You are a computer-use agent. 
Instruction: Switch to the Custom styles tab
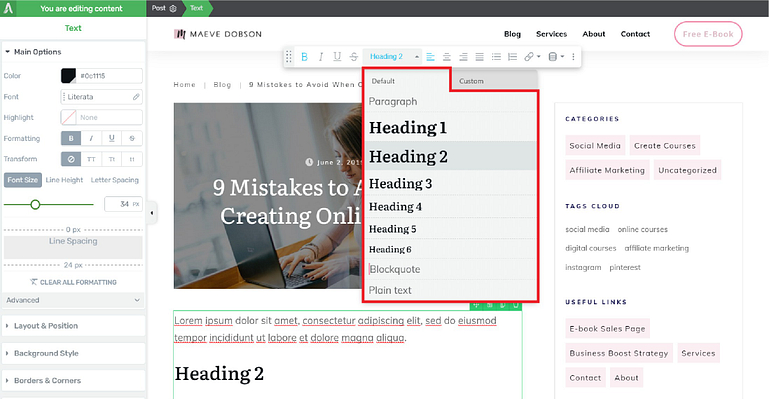[x=494, y=81]
